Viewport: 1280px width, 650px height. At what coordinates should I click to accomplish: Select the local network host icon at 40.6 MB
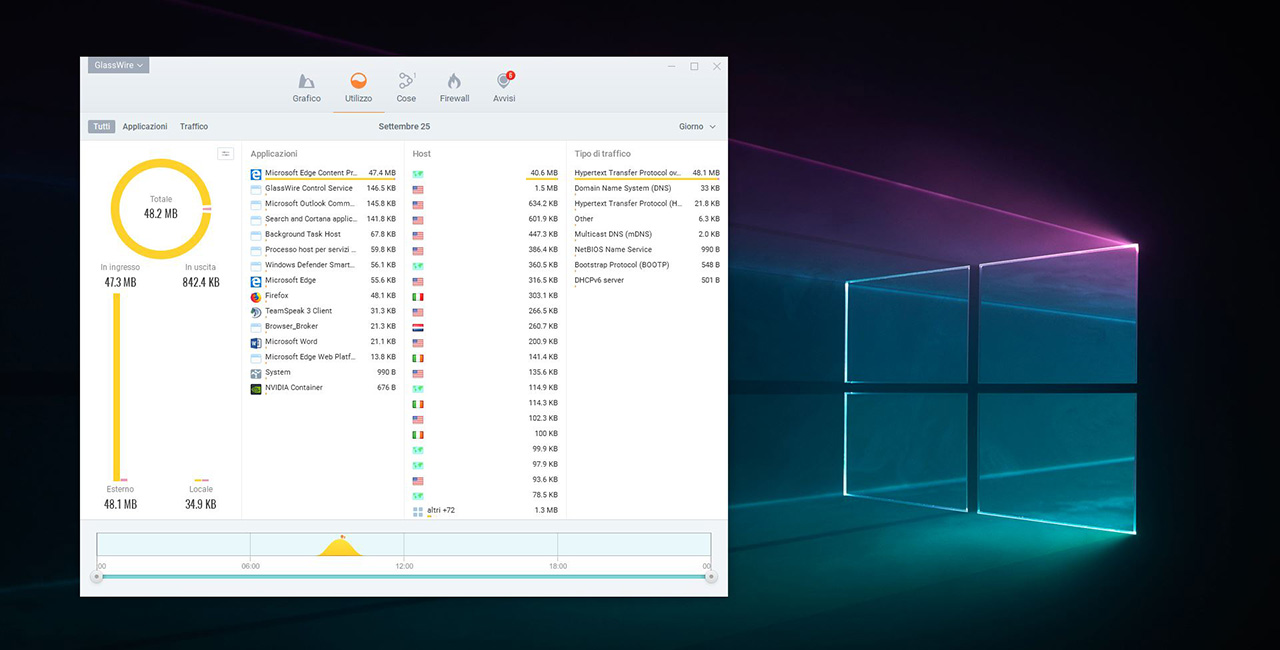click(418, 173)
